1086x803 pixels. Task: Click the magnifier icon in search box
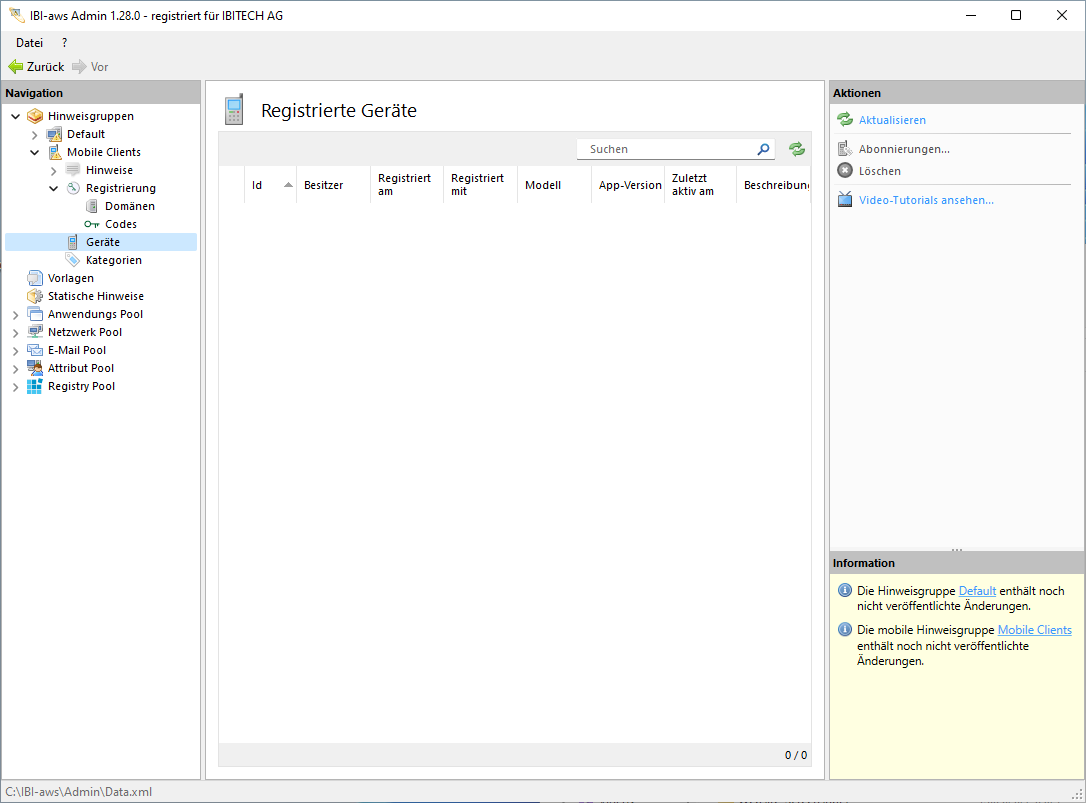tap(764, 149)
